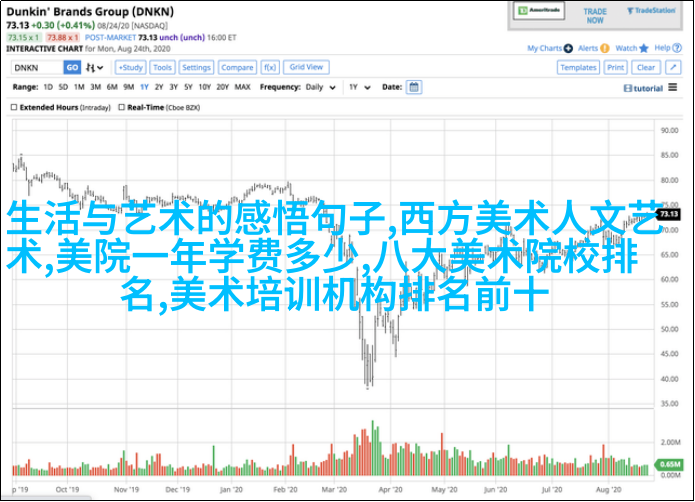Select the 1Y range
Screen dimensions: 695x502
(x=144, y=87)
